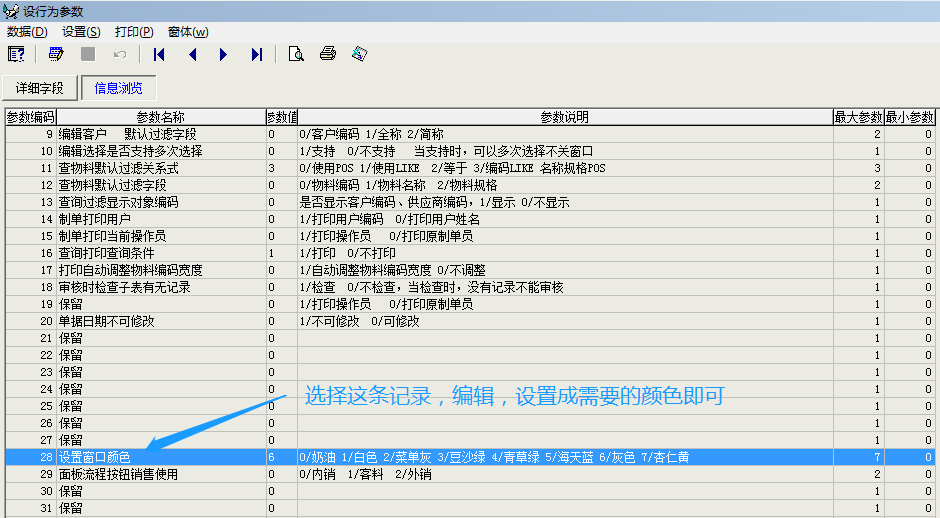Click the edit record toolbar icon
The width and height of the screenshot is (940, 518).
(56, 54)
